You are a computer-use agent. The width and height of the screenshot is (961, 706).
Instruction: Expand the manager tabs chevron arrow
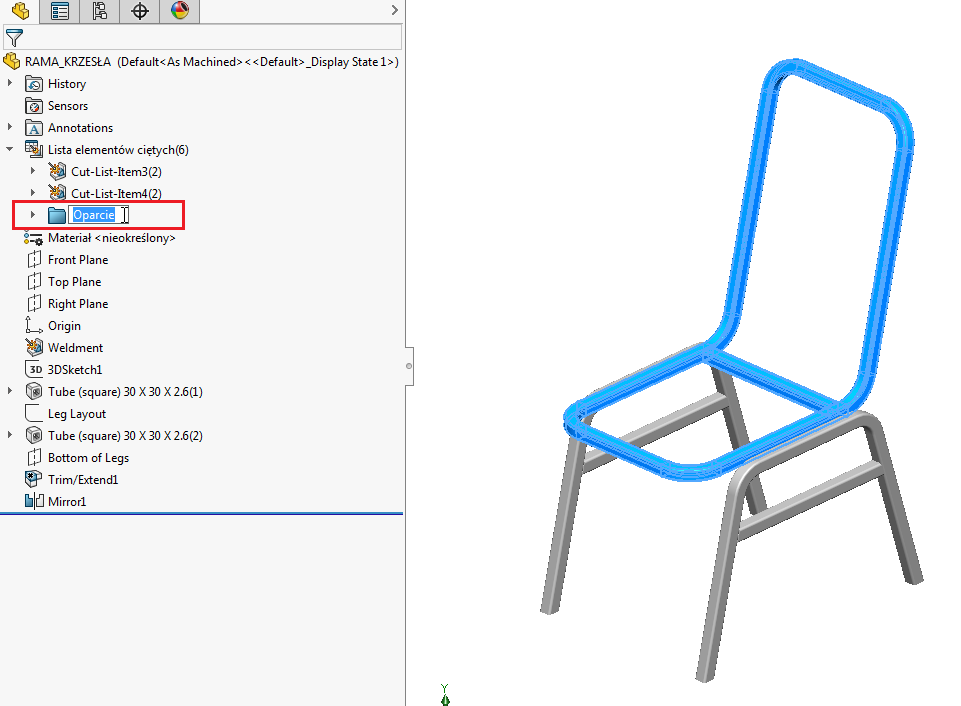394,10
